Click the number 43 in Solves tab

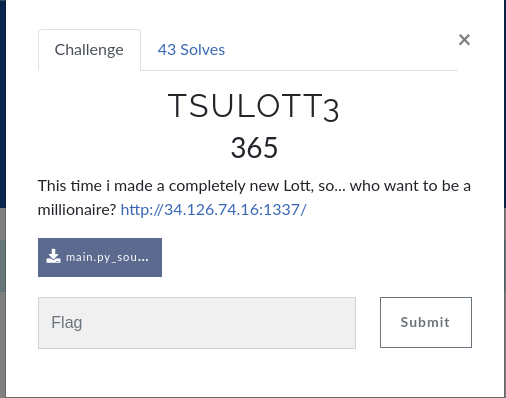167,50
